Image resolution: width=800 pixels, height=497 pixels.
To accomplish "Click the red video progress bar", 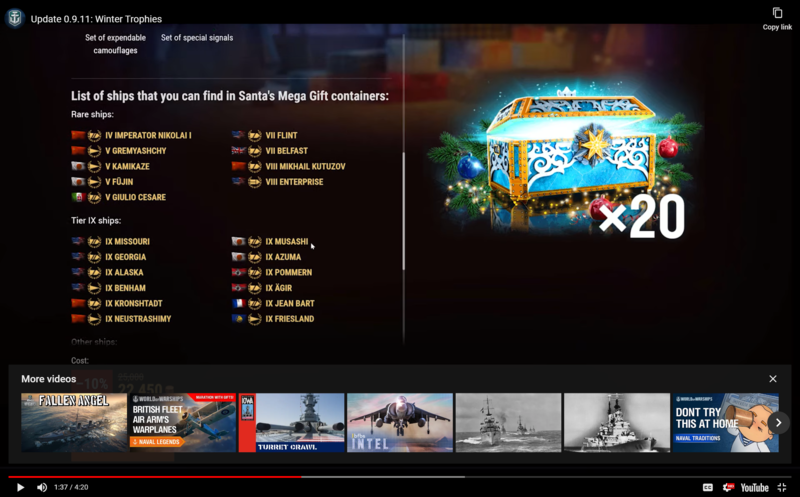I will tap(155, 477).
